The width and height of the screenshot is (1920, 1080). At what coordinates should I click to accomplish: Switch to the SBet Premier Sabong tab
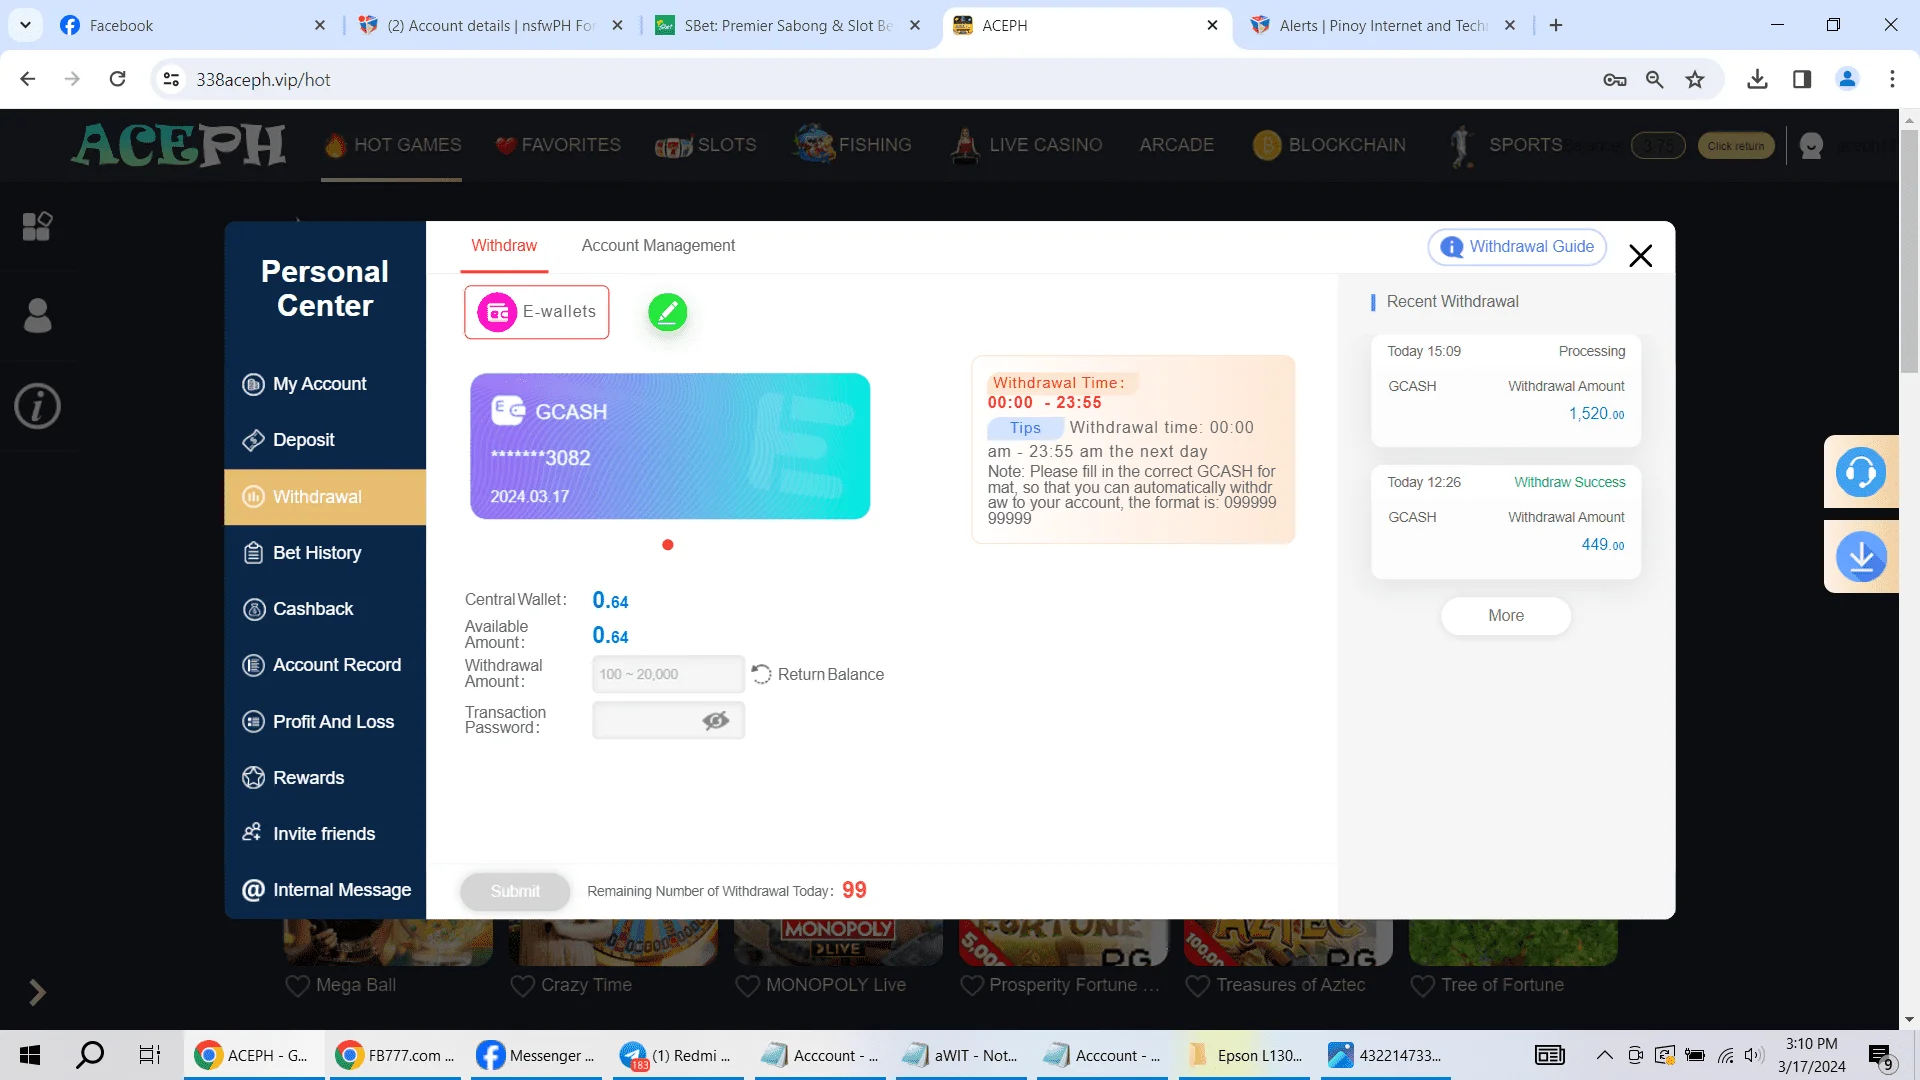788,25
